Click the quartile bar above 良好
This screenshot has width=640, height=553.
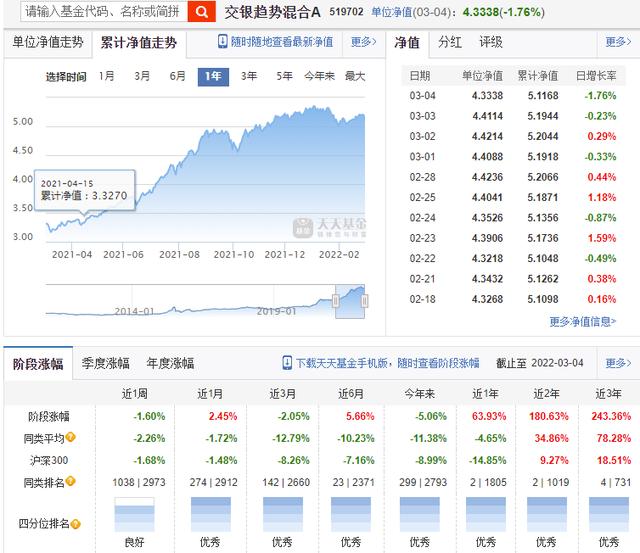pos(135,514)
